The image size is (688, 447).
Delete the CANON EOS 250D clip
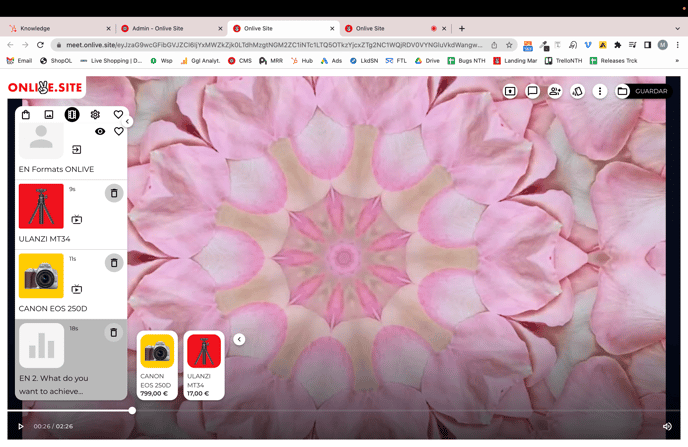point(114,263)
